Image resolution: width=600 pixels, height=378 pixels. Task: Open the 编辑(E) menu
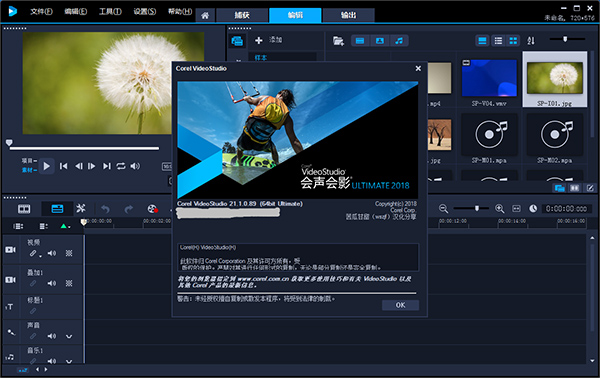pos(76,11)
